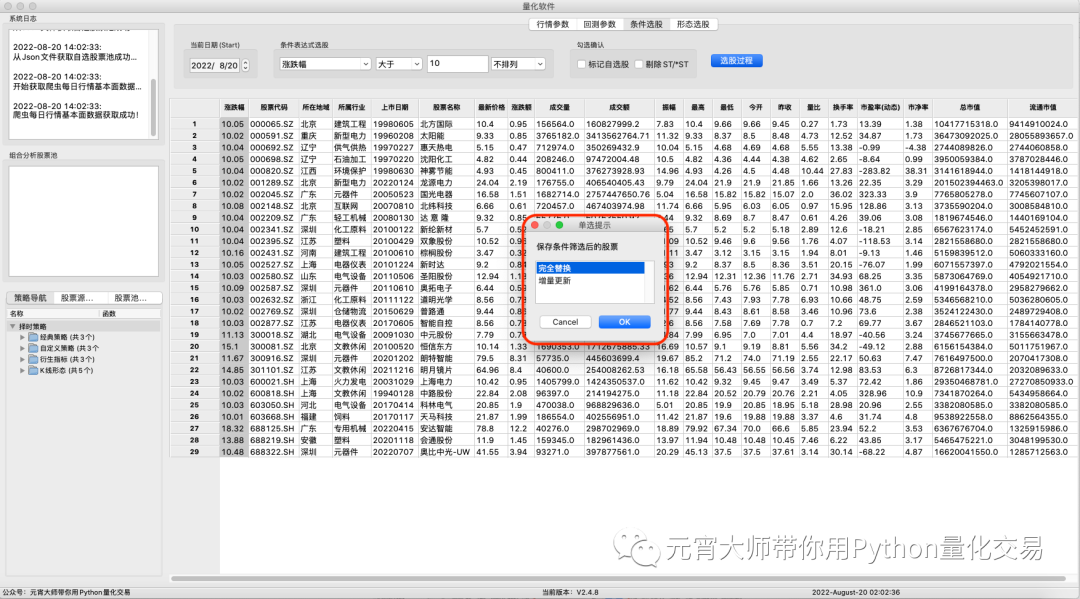Click the 股票代码 column header

coord(273,107)
